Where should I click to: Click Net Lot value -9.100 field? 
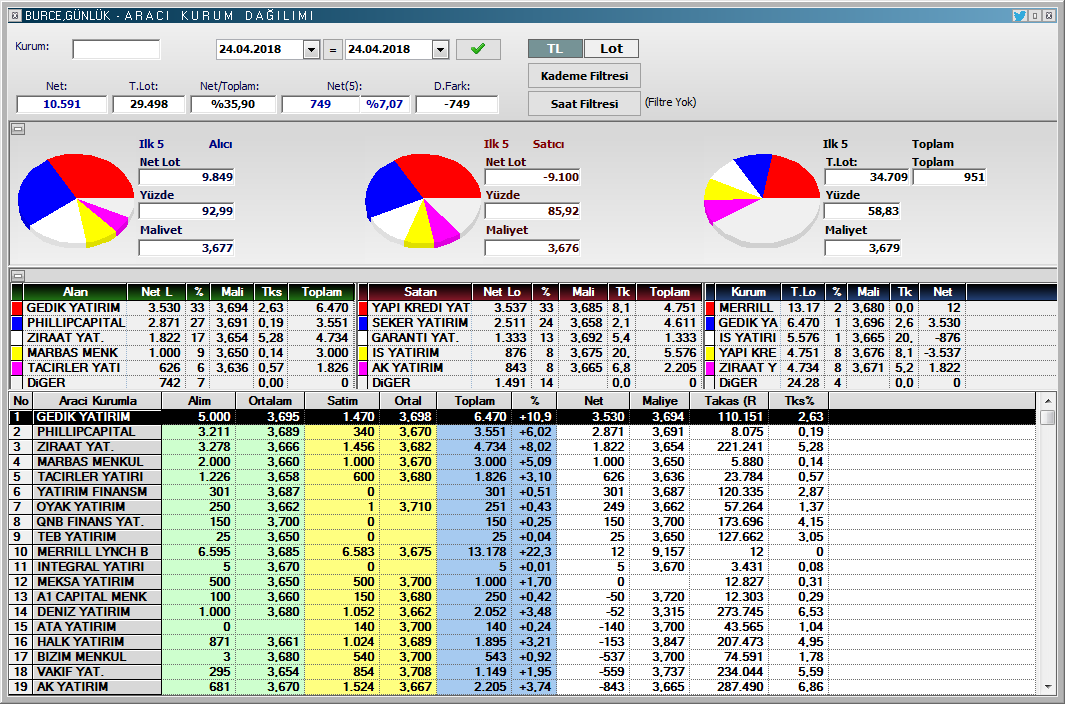tap(532, 177)
